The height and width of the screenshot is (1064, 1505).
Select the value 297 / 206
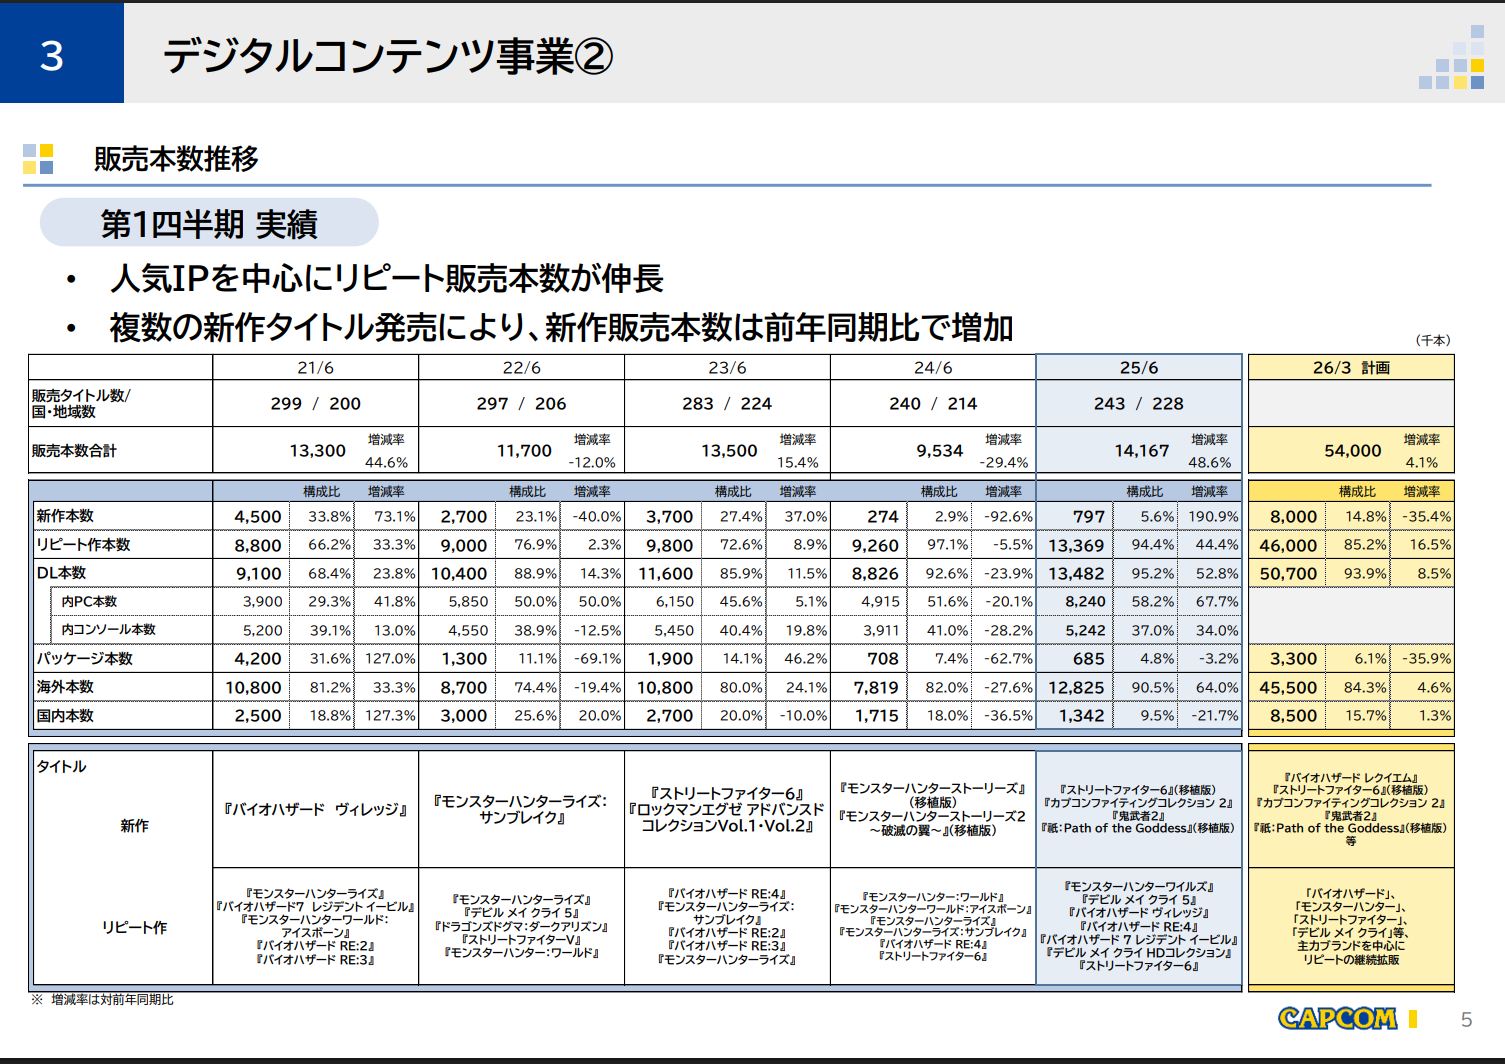pos(521,403)
